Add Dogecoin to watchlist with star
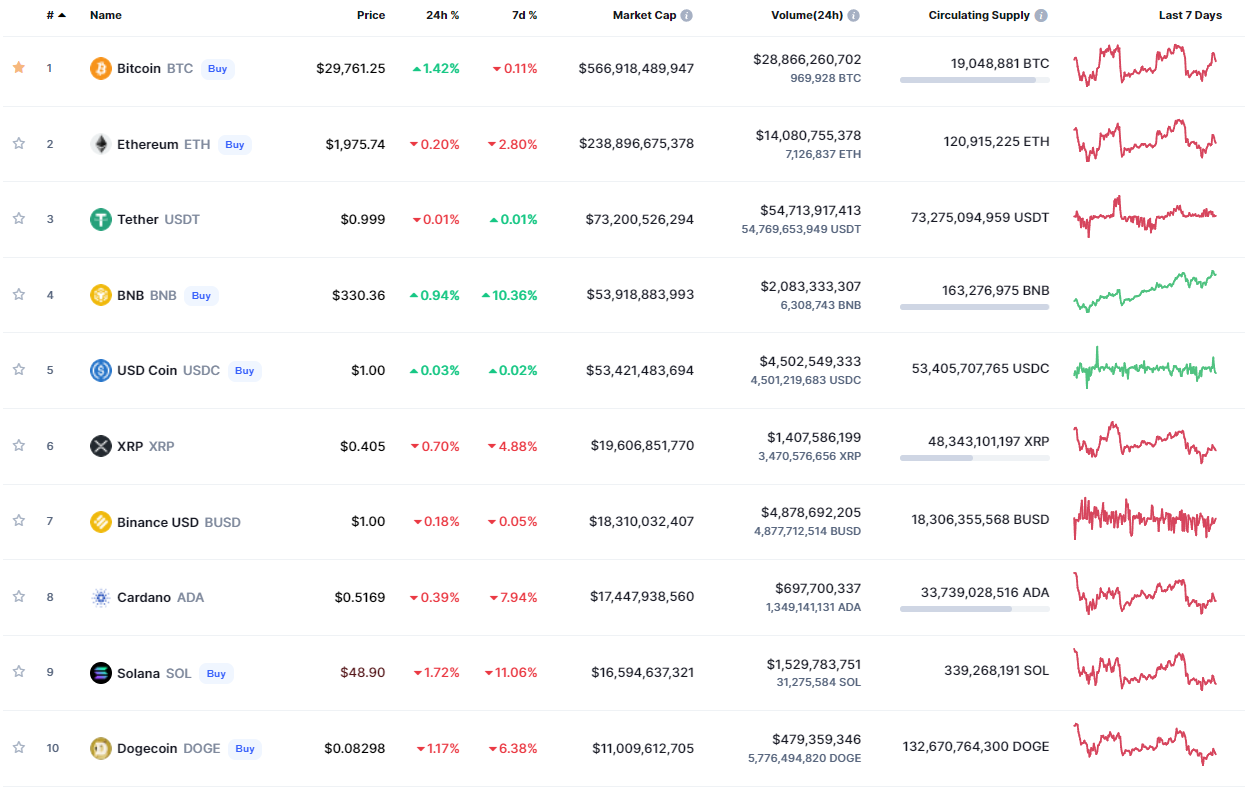This screenshot has height=792, width=1245. coord(18,747)
